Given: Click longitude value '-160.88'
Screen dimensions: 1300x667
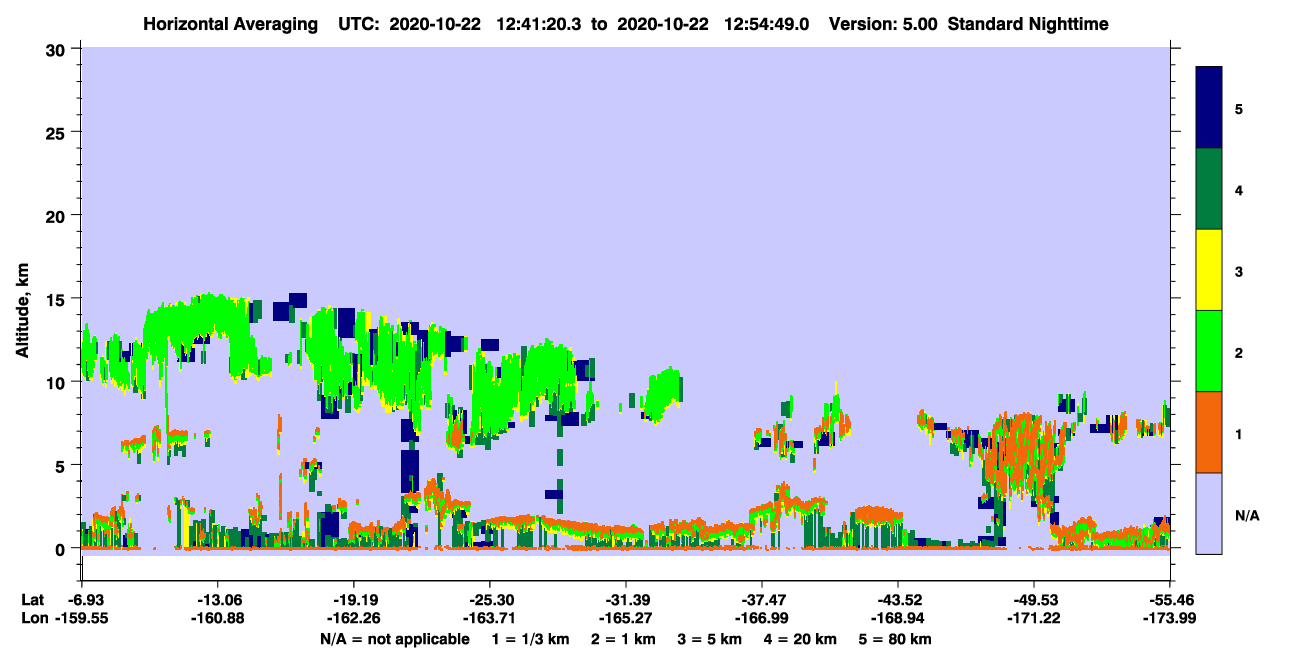Looking at the screenshot, I should click(217, 619).
